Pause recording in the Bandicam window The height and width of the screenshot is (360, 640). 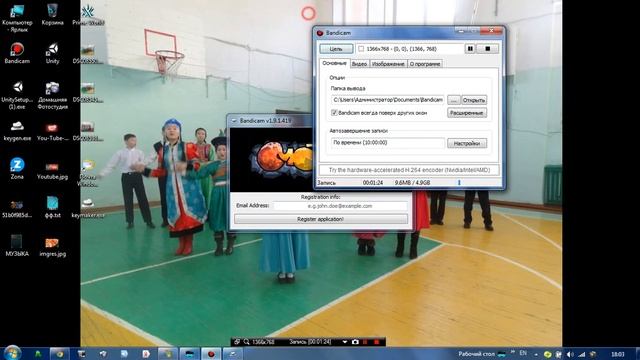click(x=470, y=49)
